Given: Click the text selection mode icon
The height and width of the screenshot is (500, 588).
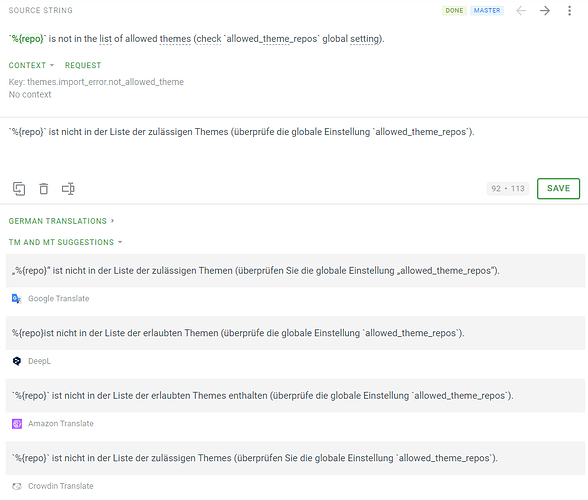Looking at the screenshot, I should [x=68, y=189].
